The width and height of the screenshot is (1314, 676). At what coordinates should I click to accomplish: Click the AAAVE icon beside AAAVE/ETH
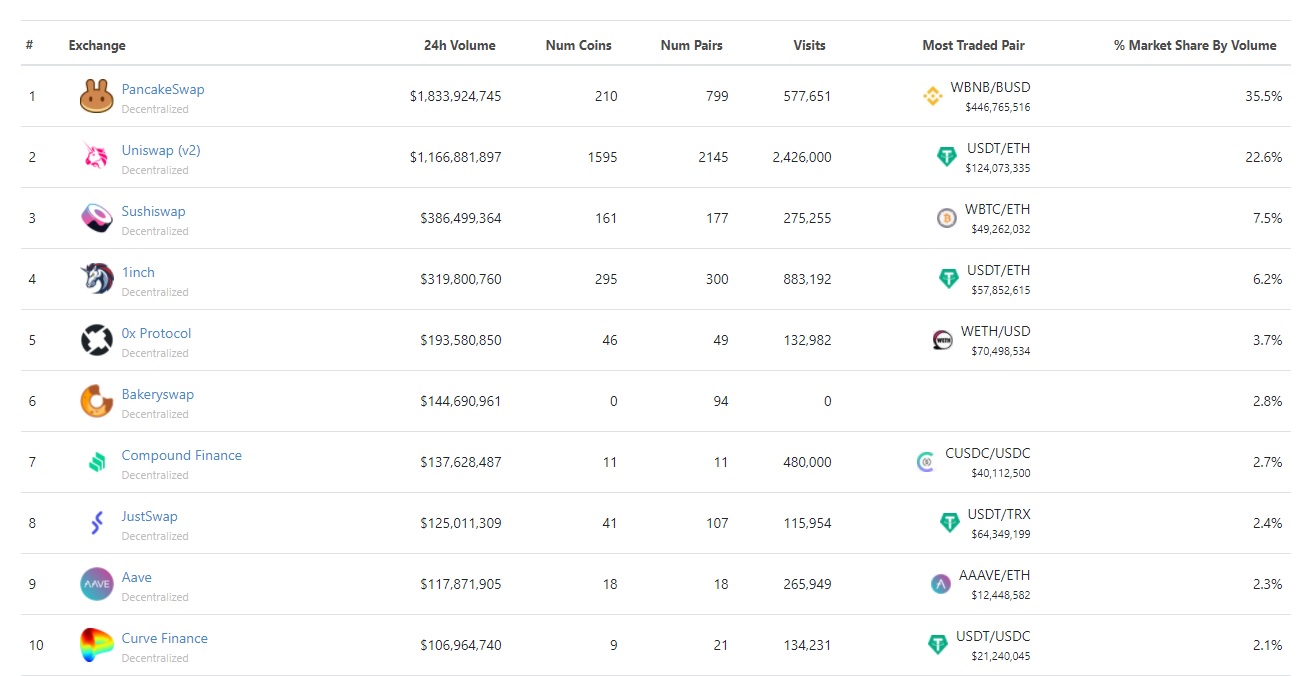[x=941, y=584]
